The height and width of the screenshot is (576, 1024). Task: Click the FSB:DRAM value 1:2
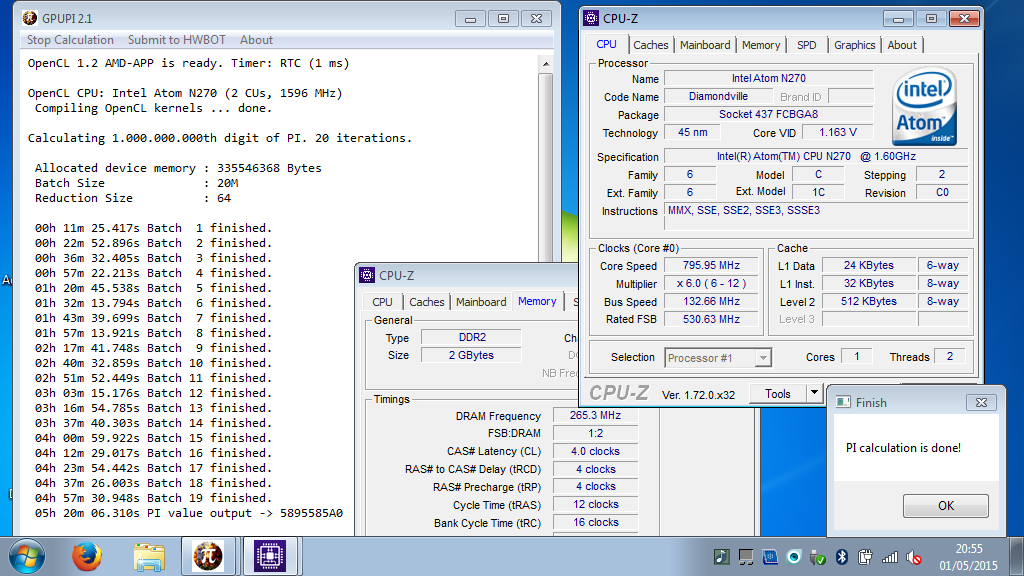coord(595,433)
